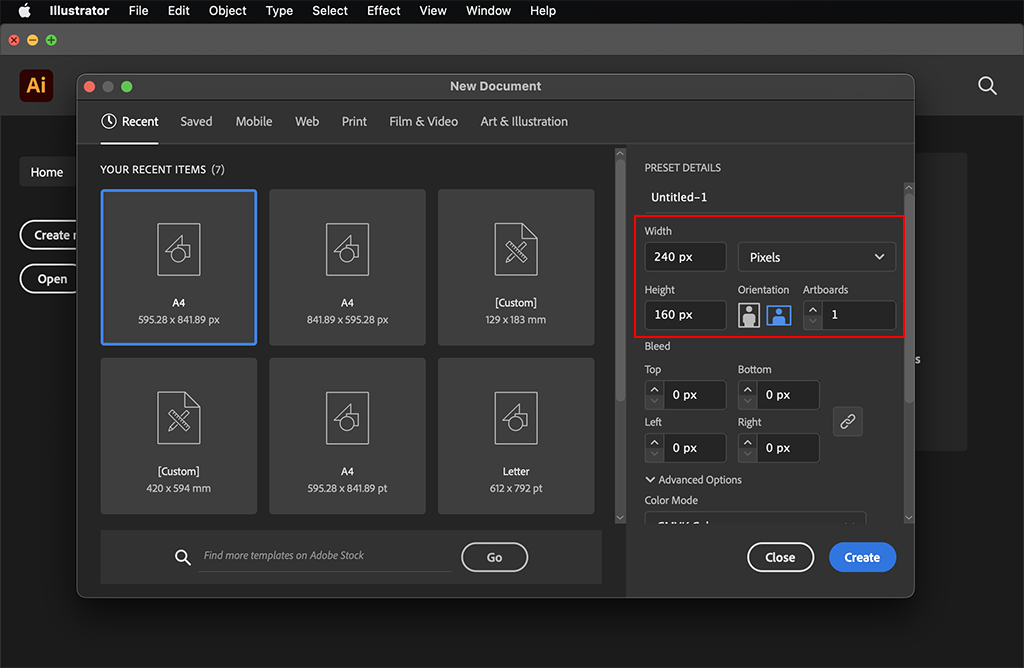Click the clock icon on Recent tab
This screenshot has width=1024, height=668.
[x=108, y=121]
